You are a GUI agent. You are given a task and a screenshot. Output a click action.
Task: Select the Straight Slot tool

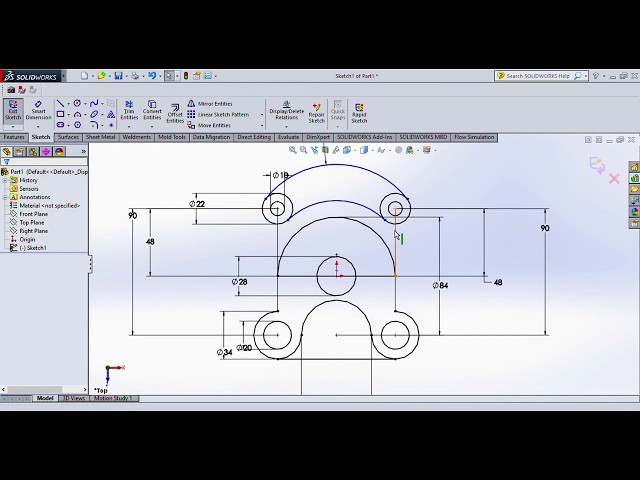coord(60,125)
